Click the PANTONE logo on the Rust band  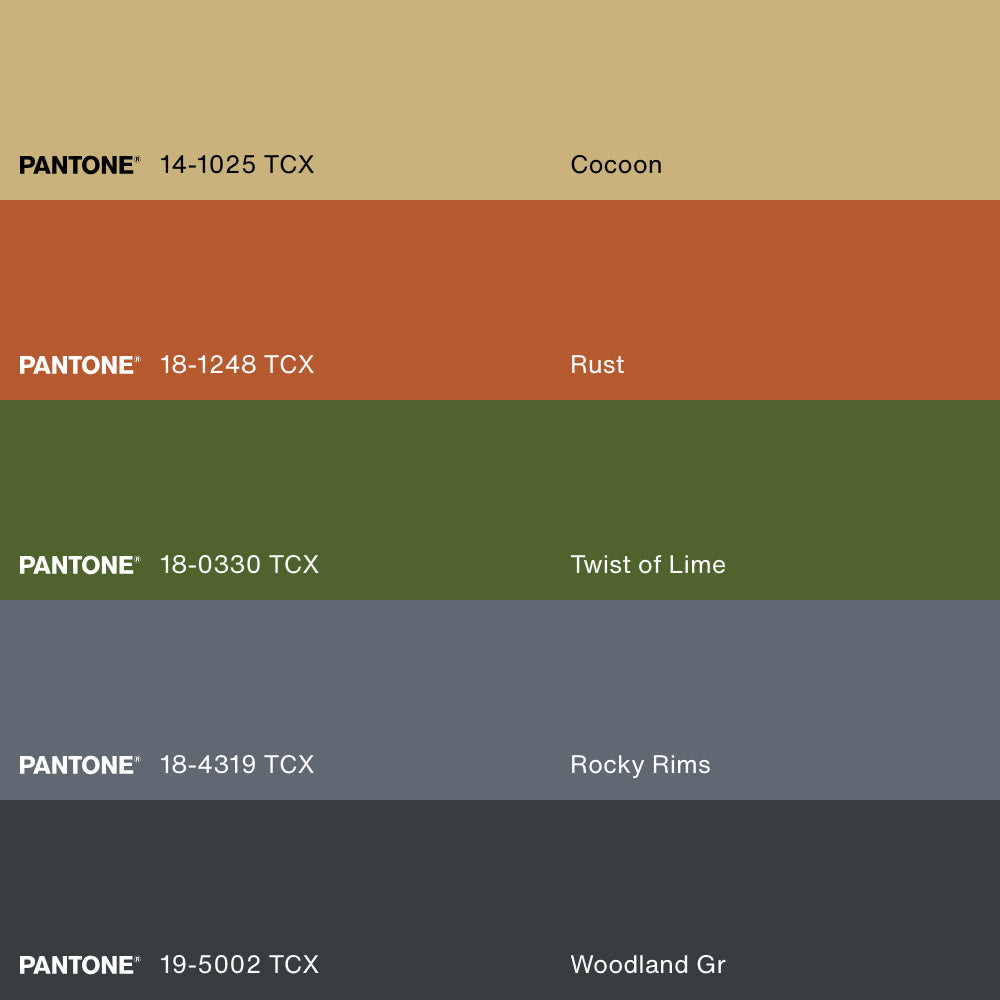pos(79,365)
